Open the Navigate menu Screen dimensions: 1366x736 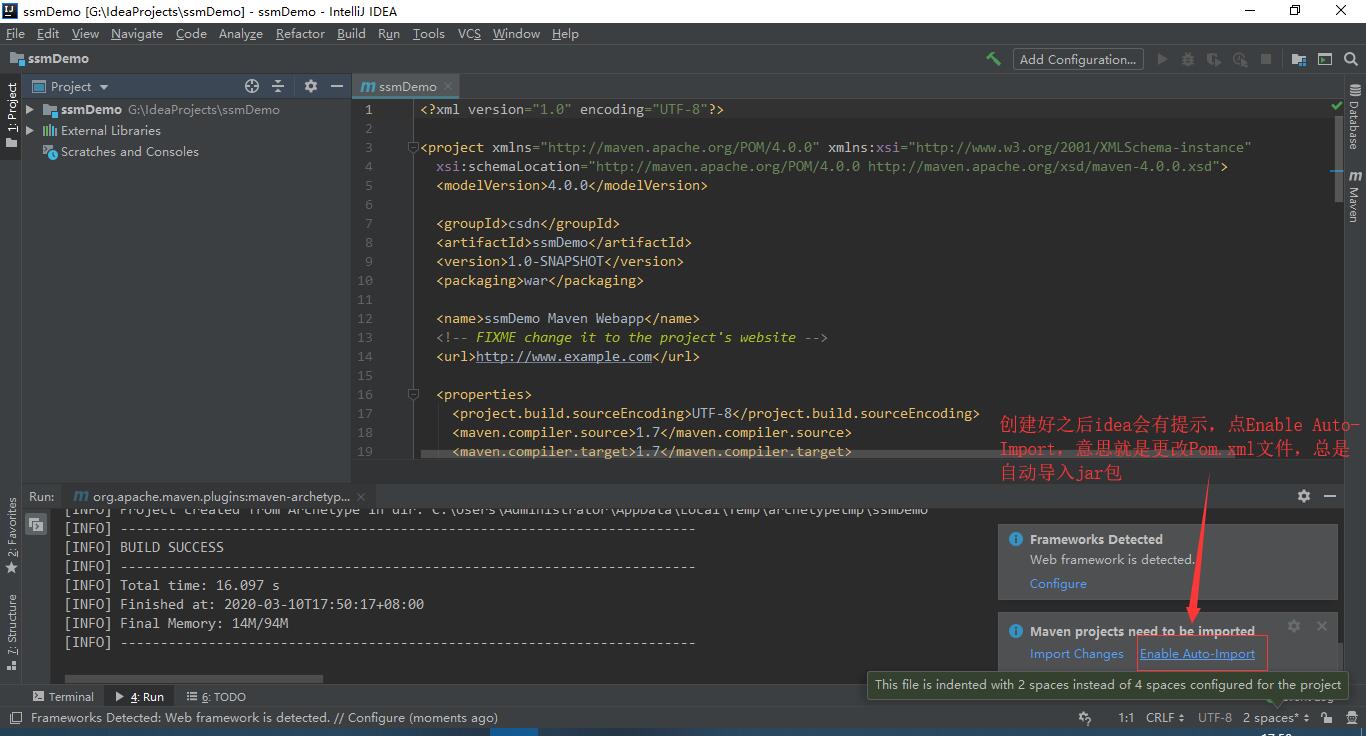(x=137, y=33)
